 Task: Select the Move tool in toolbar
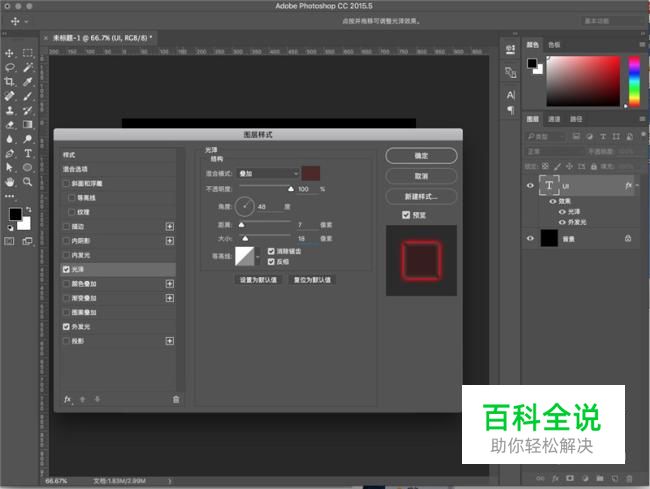pyautogui.click(x=9, y=53)
